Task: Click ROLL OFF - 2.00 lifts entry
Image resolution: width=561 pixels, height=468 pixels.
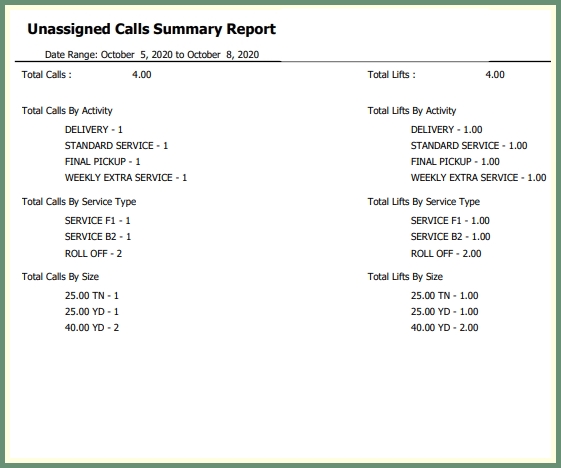Action: (446, 254)
